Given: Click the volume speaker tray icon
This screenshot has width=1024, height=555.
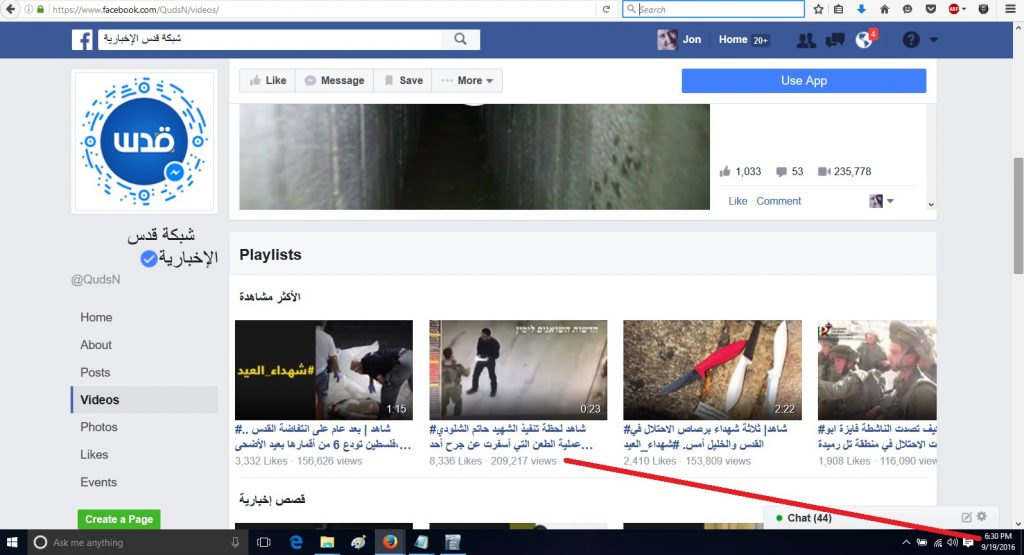Looking at the screenshot, I should tap(952, 542).
